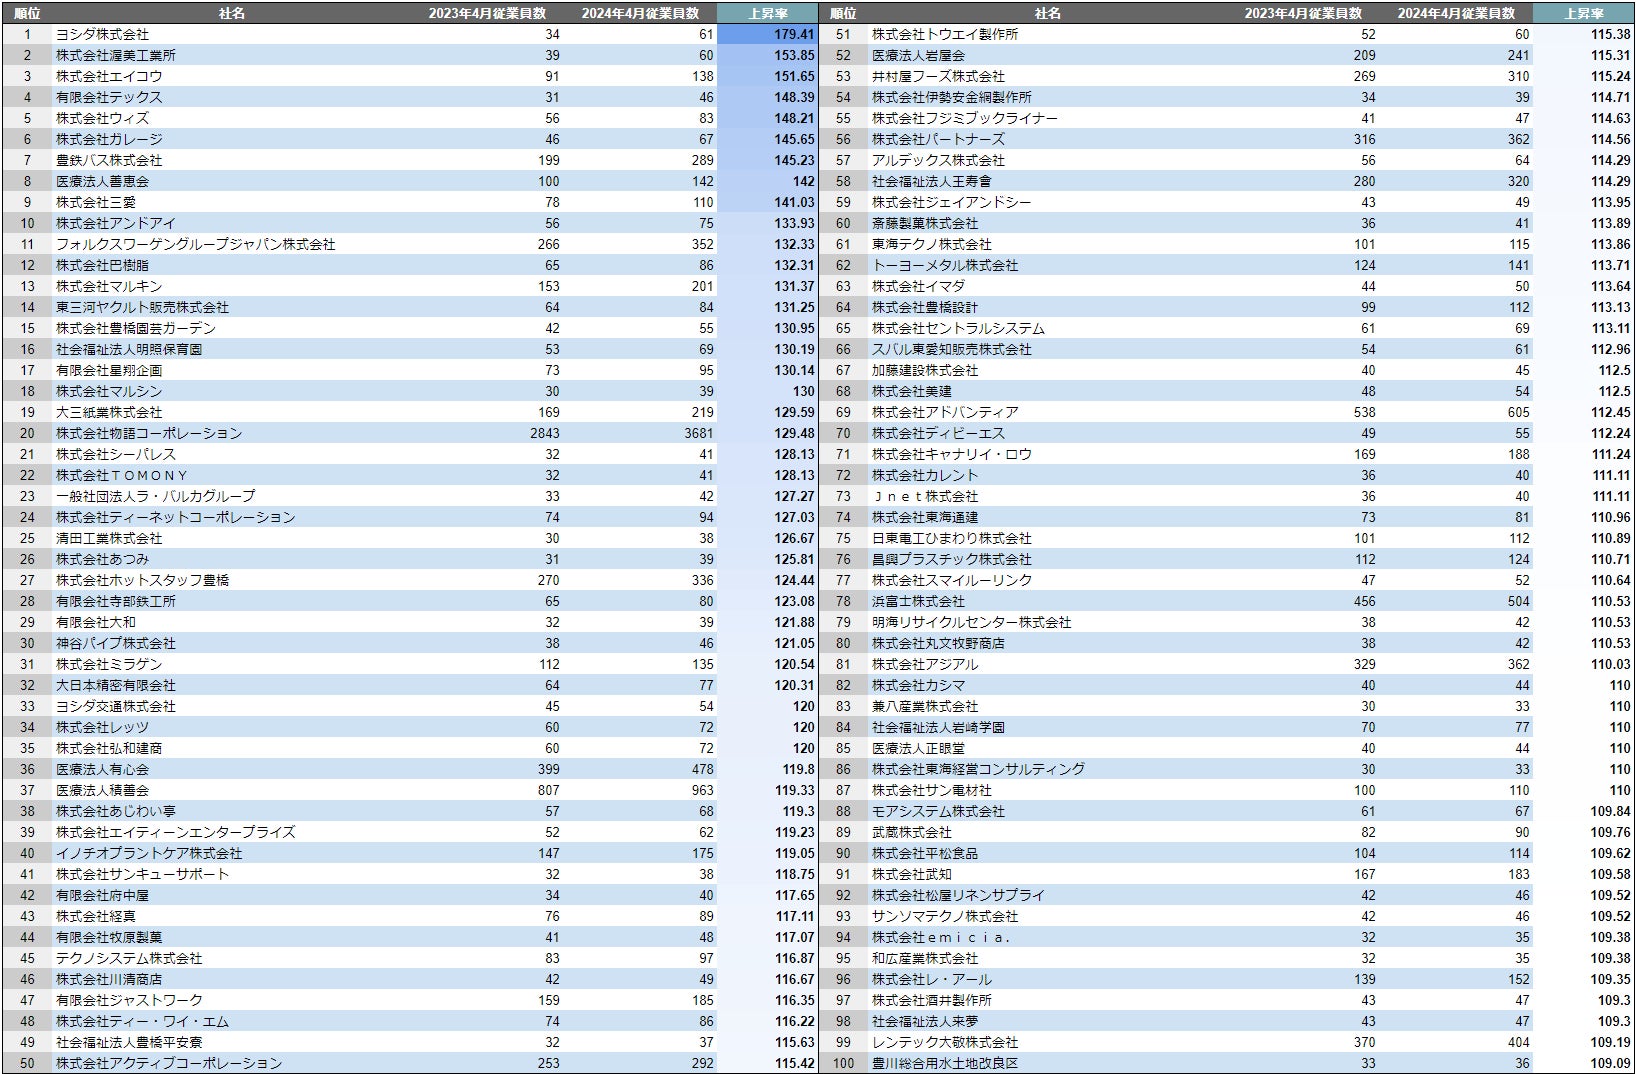The image size is (1636, 1074).
Task: Click the 株式会社パートナーズ cell
Action: click(x=938, y=139)
